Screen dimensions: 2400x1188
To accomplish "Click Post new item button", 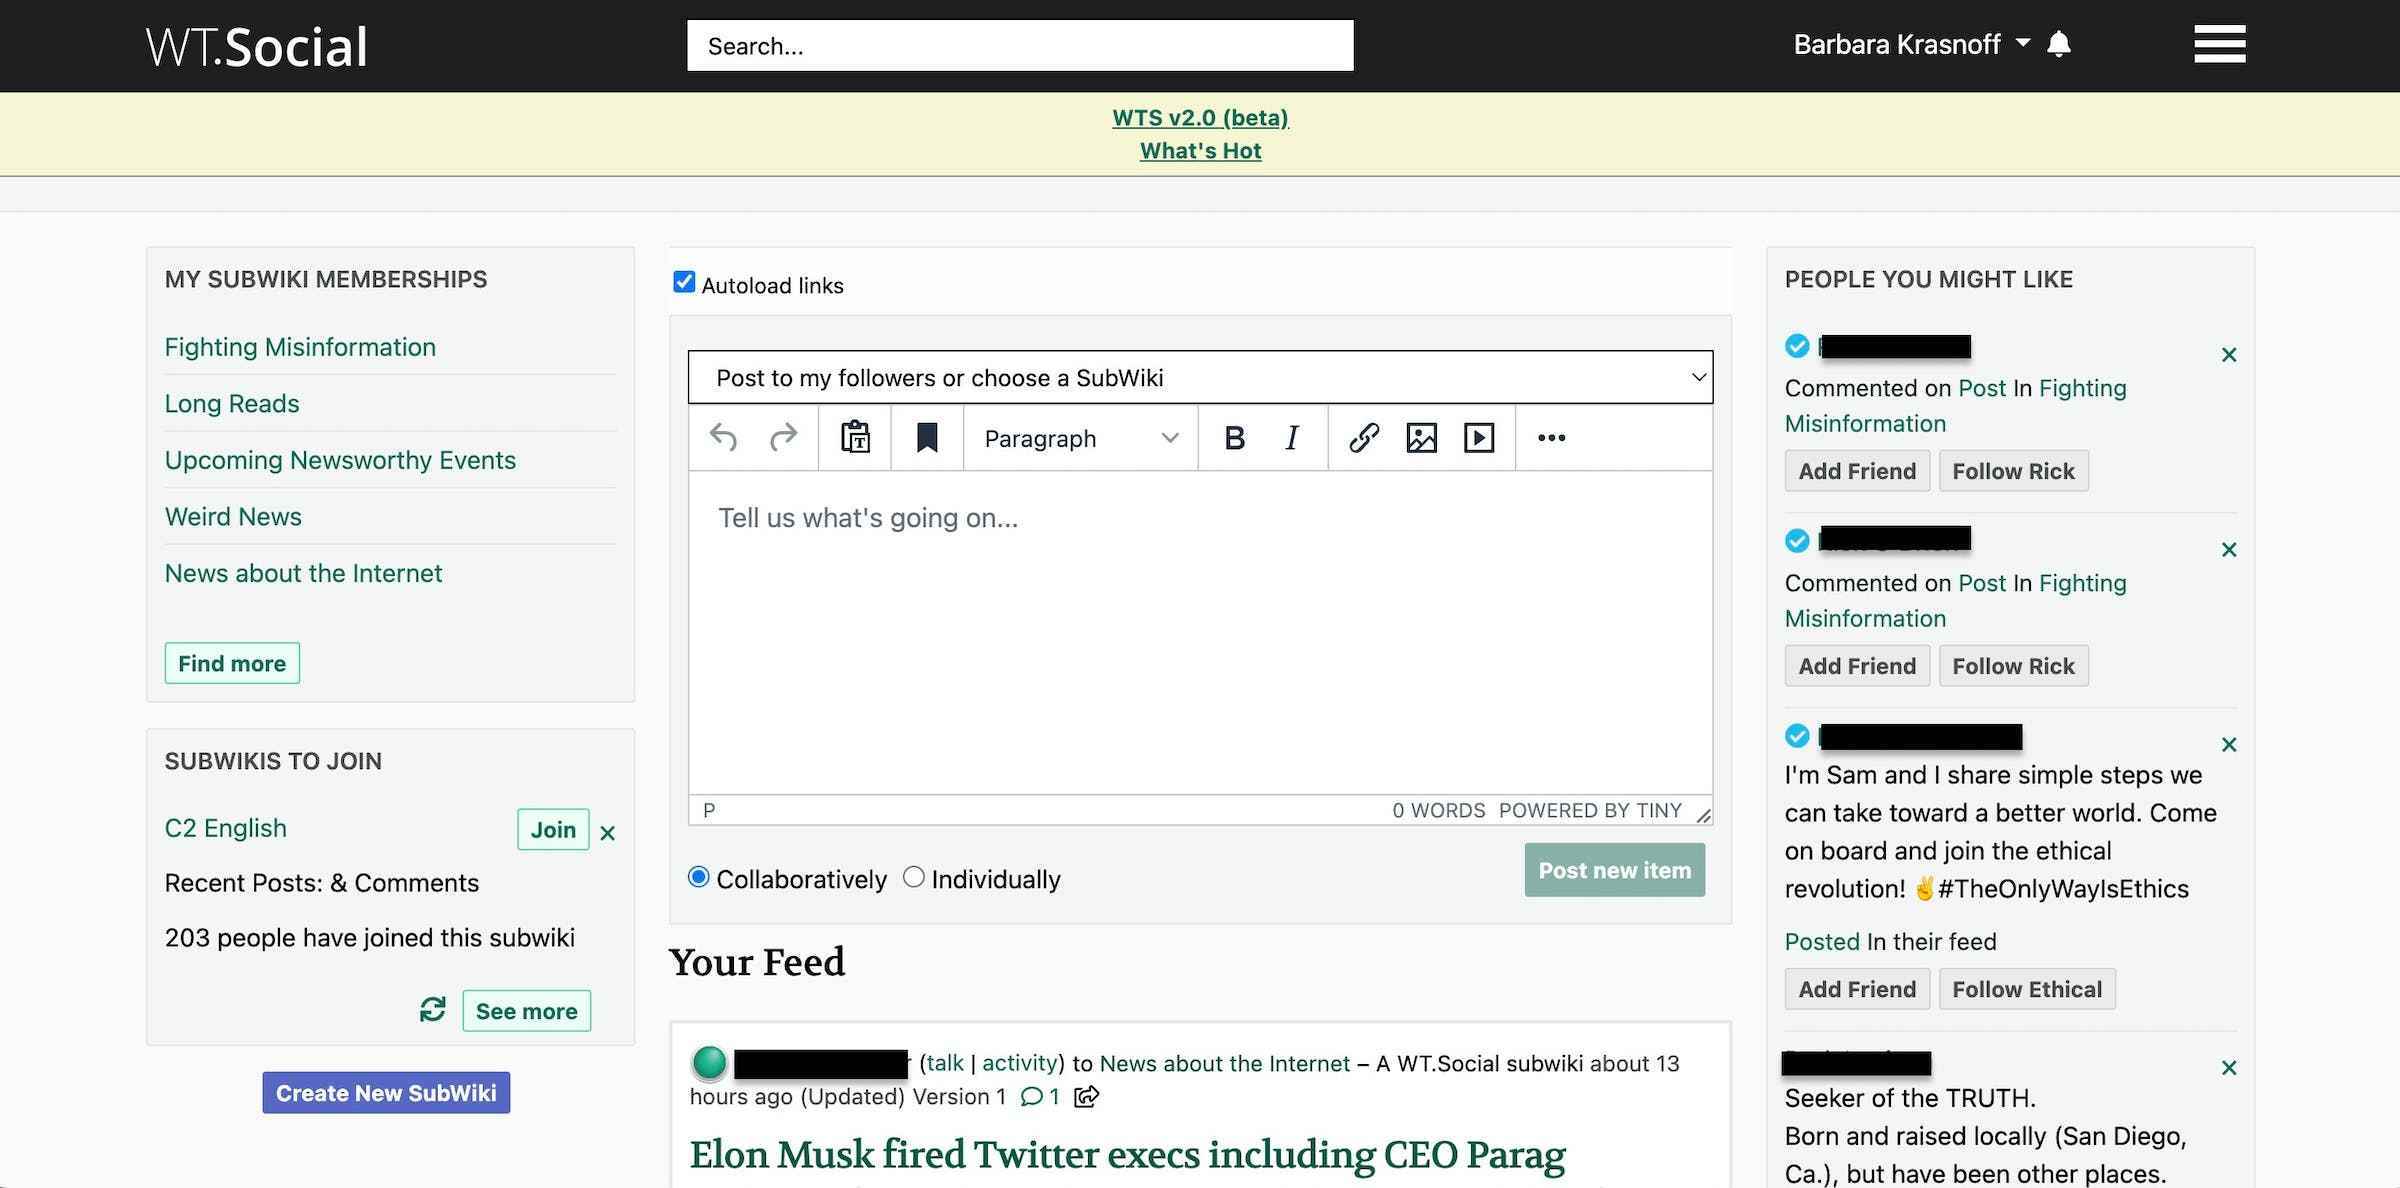I will coord(1614,870).
